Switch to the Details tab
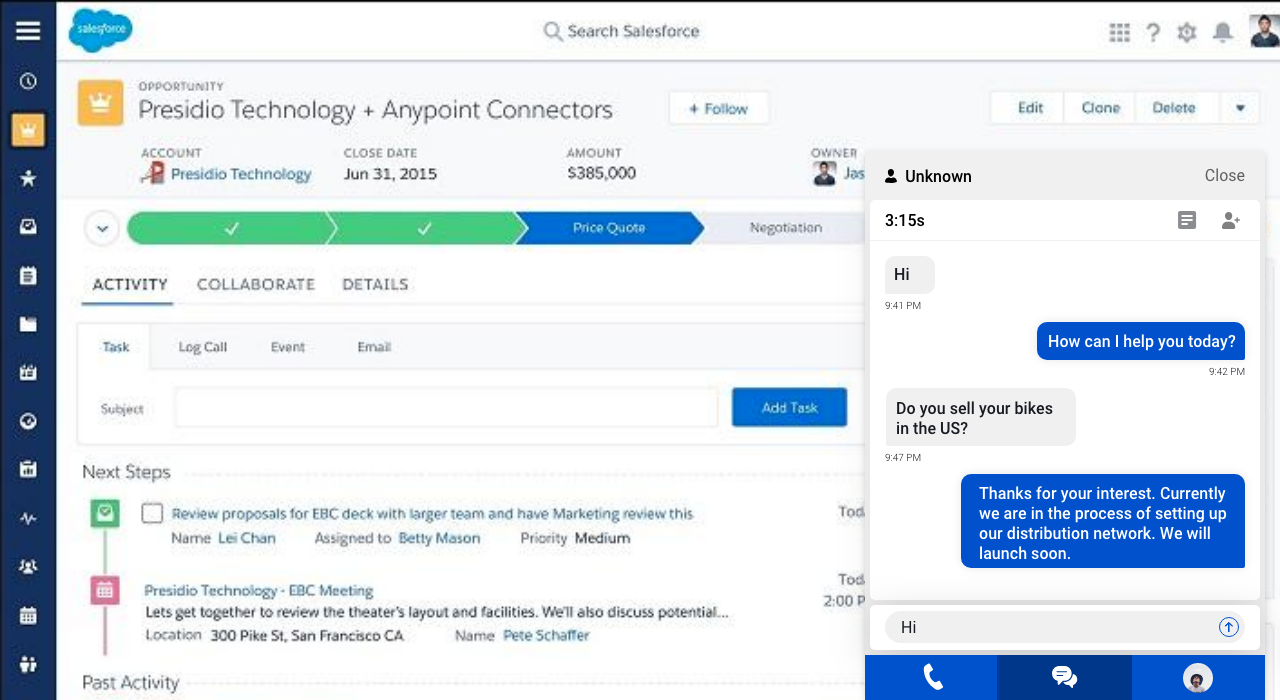The image size is (1280, 700). pos(375,284)
